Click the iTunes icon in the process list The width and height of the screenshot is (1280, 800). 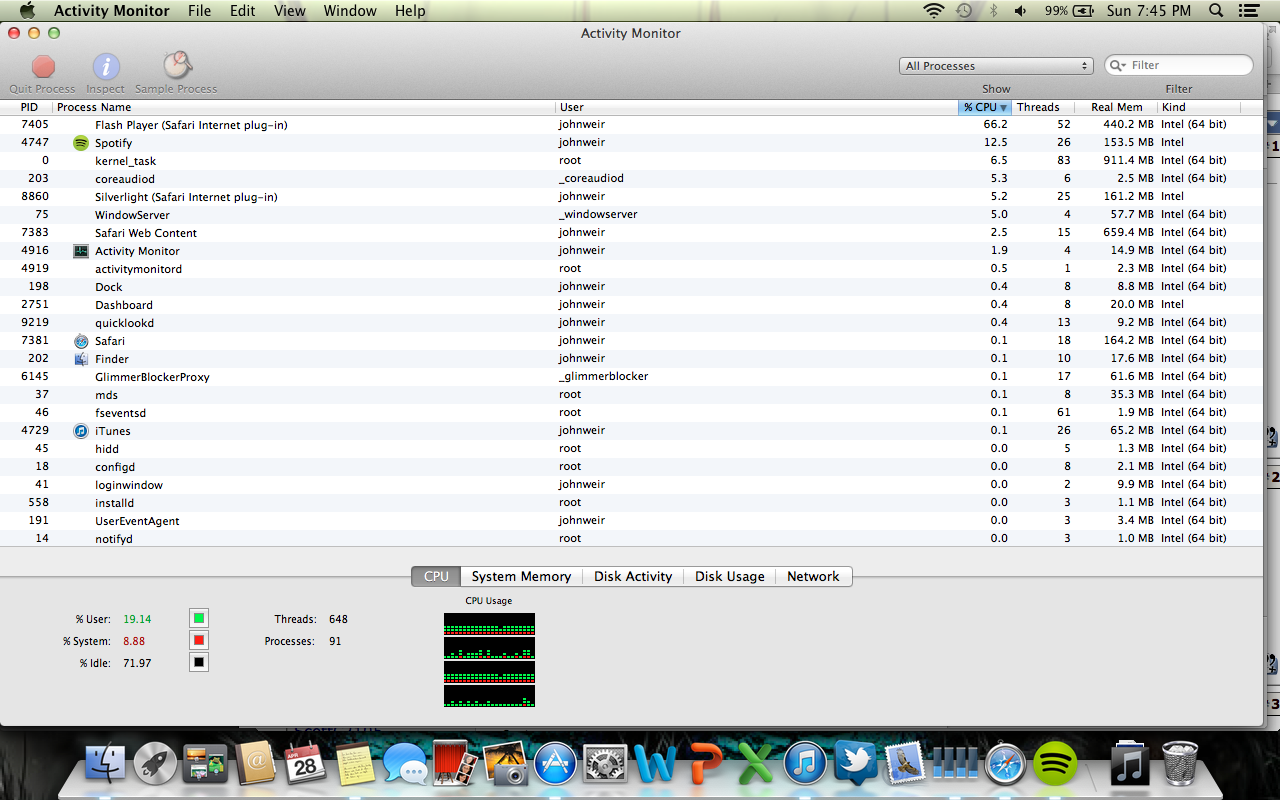[x=81, y=431]
